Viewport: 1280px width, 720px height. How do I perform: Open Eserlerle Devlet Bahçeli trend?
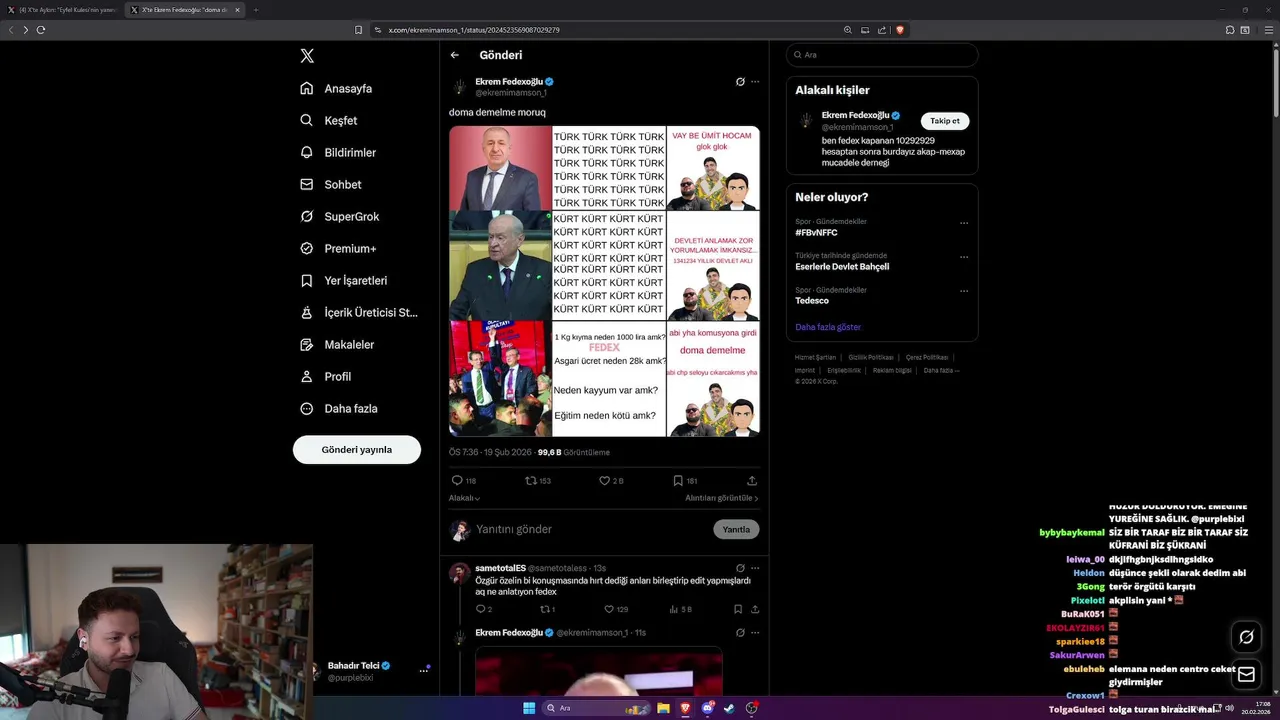(842, 267)
